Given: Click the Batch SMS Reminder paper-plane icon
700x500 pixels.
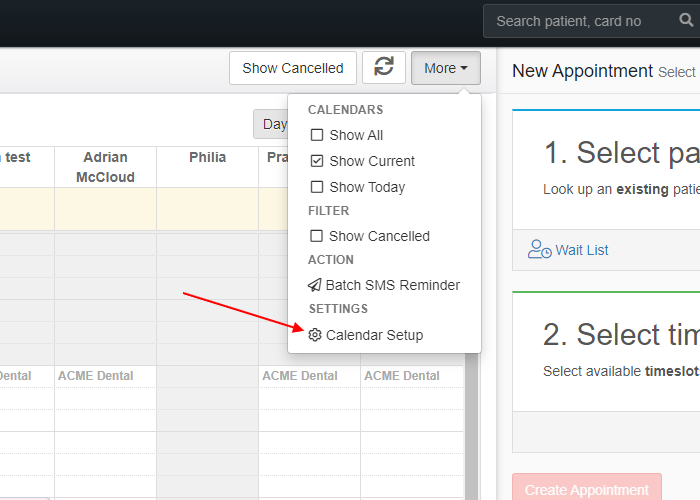Looking at the screenshot, I should tap(315, 285).
